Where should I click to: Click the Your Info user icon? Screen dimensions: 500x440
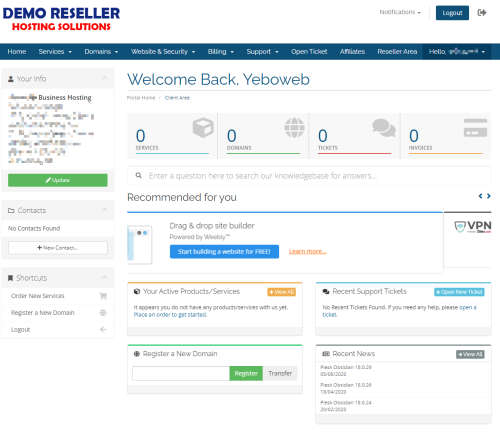pyautogui.click(x=11, y=79)
